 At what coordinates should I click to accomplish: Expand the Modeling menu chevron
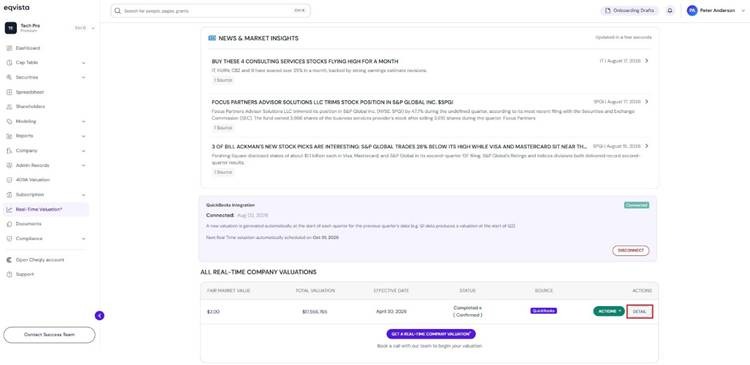coord(84,122)
